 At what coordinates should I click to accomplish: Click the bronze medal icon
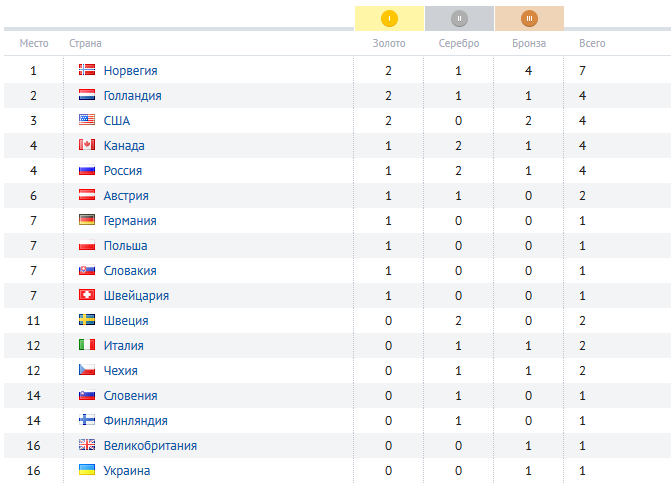tap(529, 18)
